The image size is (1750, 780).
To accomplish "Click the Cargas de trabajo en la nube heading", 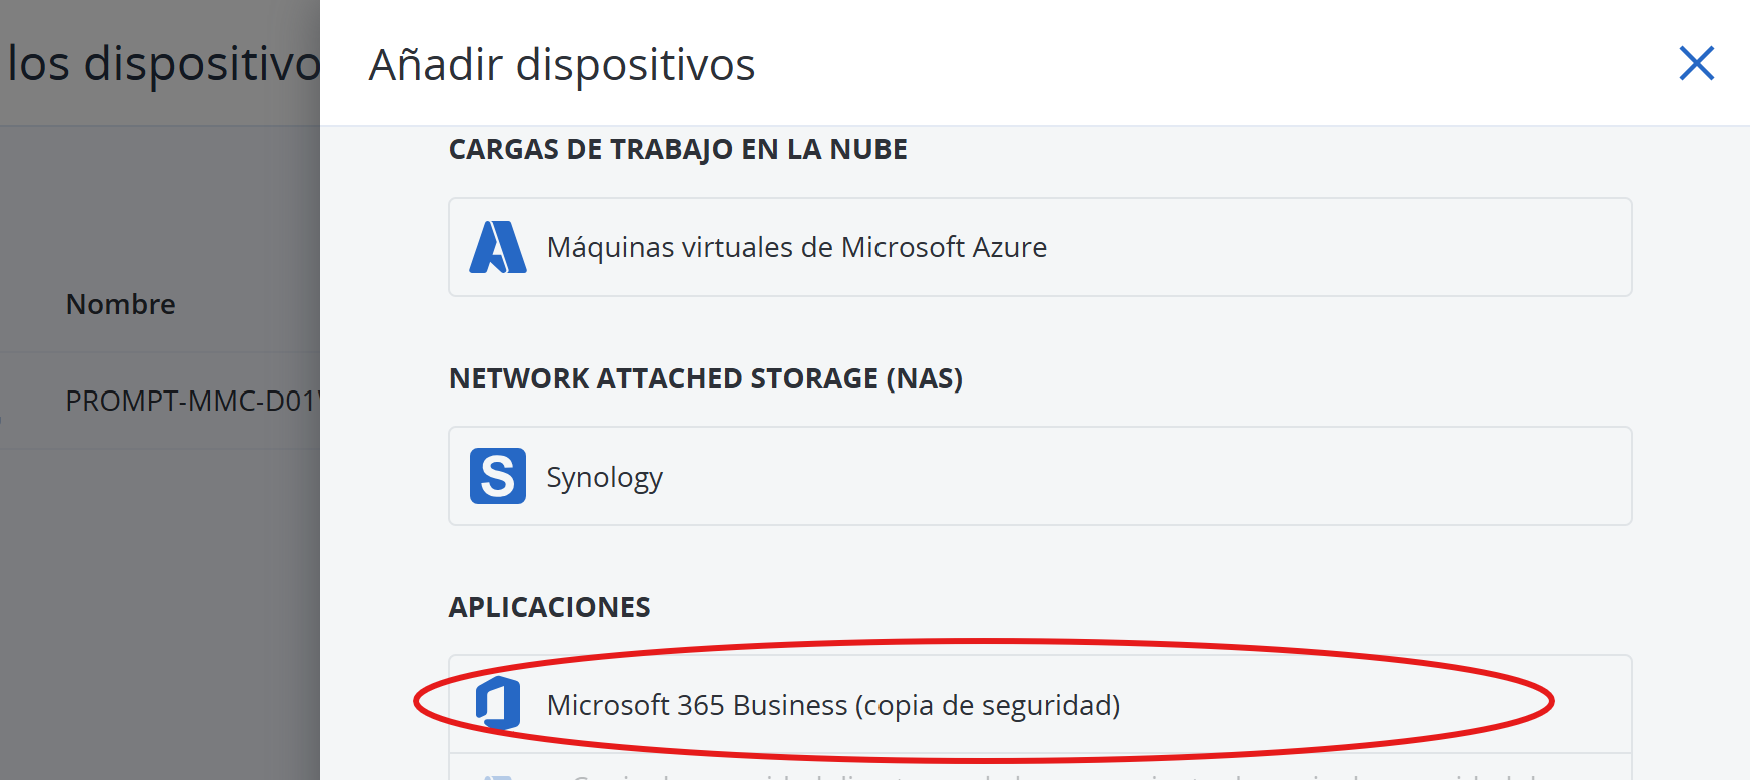I will pos(678,150).
